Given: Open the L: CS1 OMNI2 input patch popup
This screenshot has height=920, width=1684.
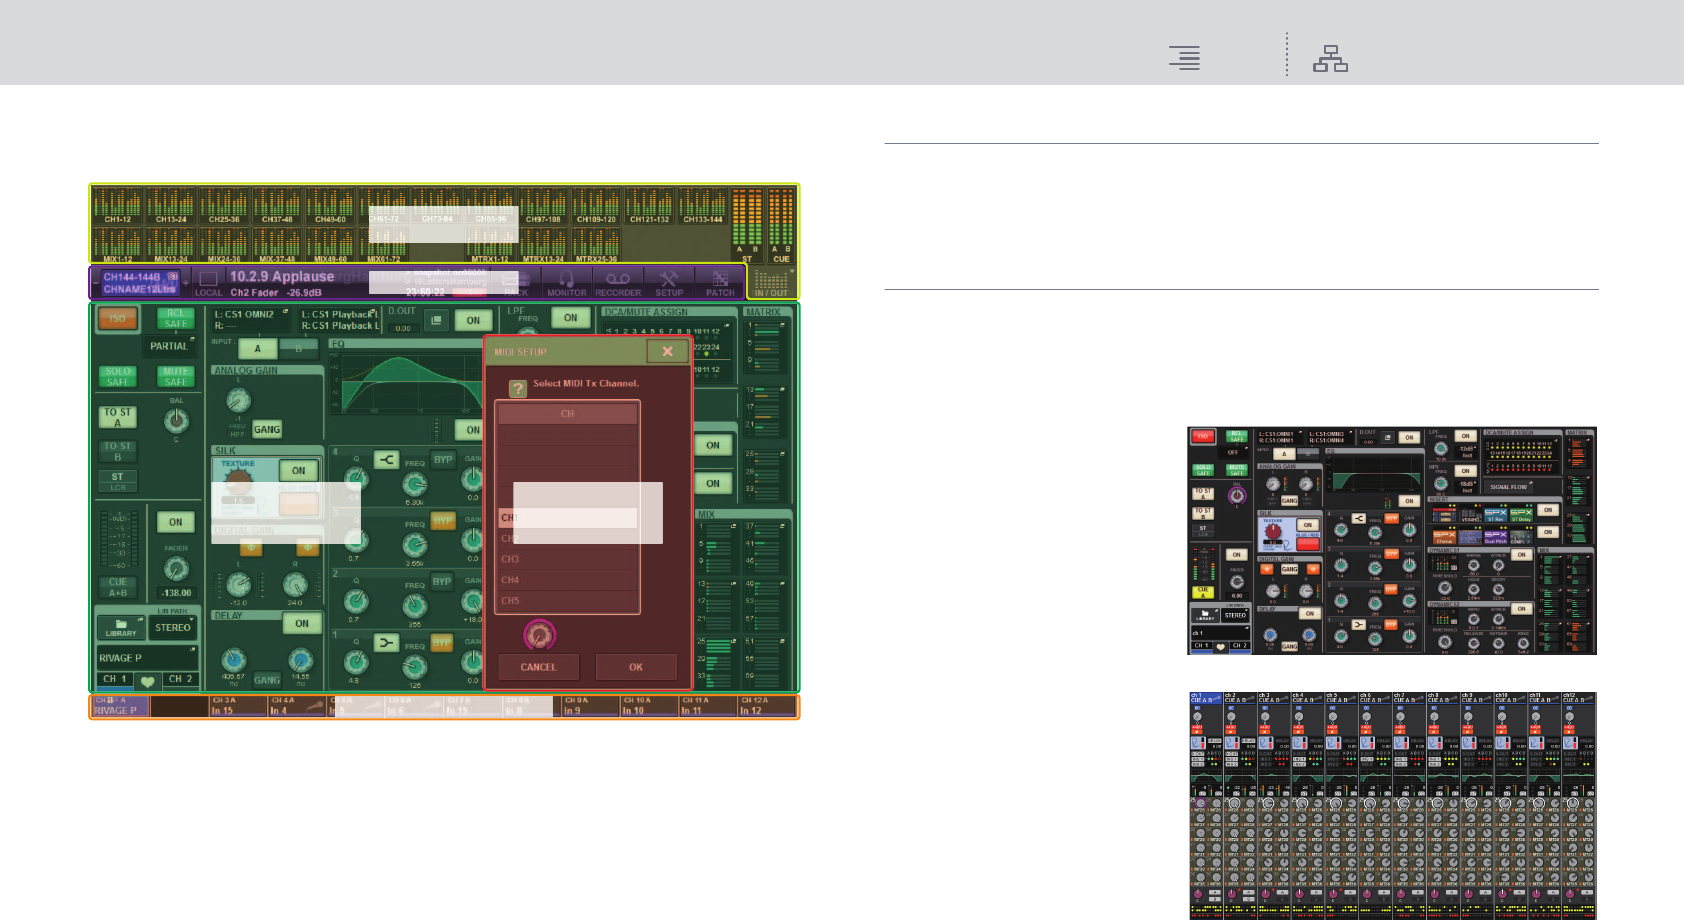Looking at the screenshot, I should tap(251, 320).
